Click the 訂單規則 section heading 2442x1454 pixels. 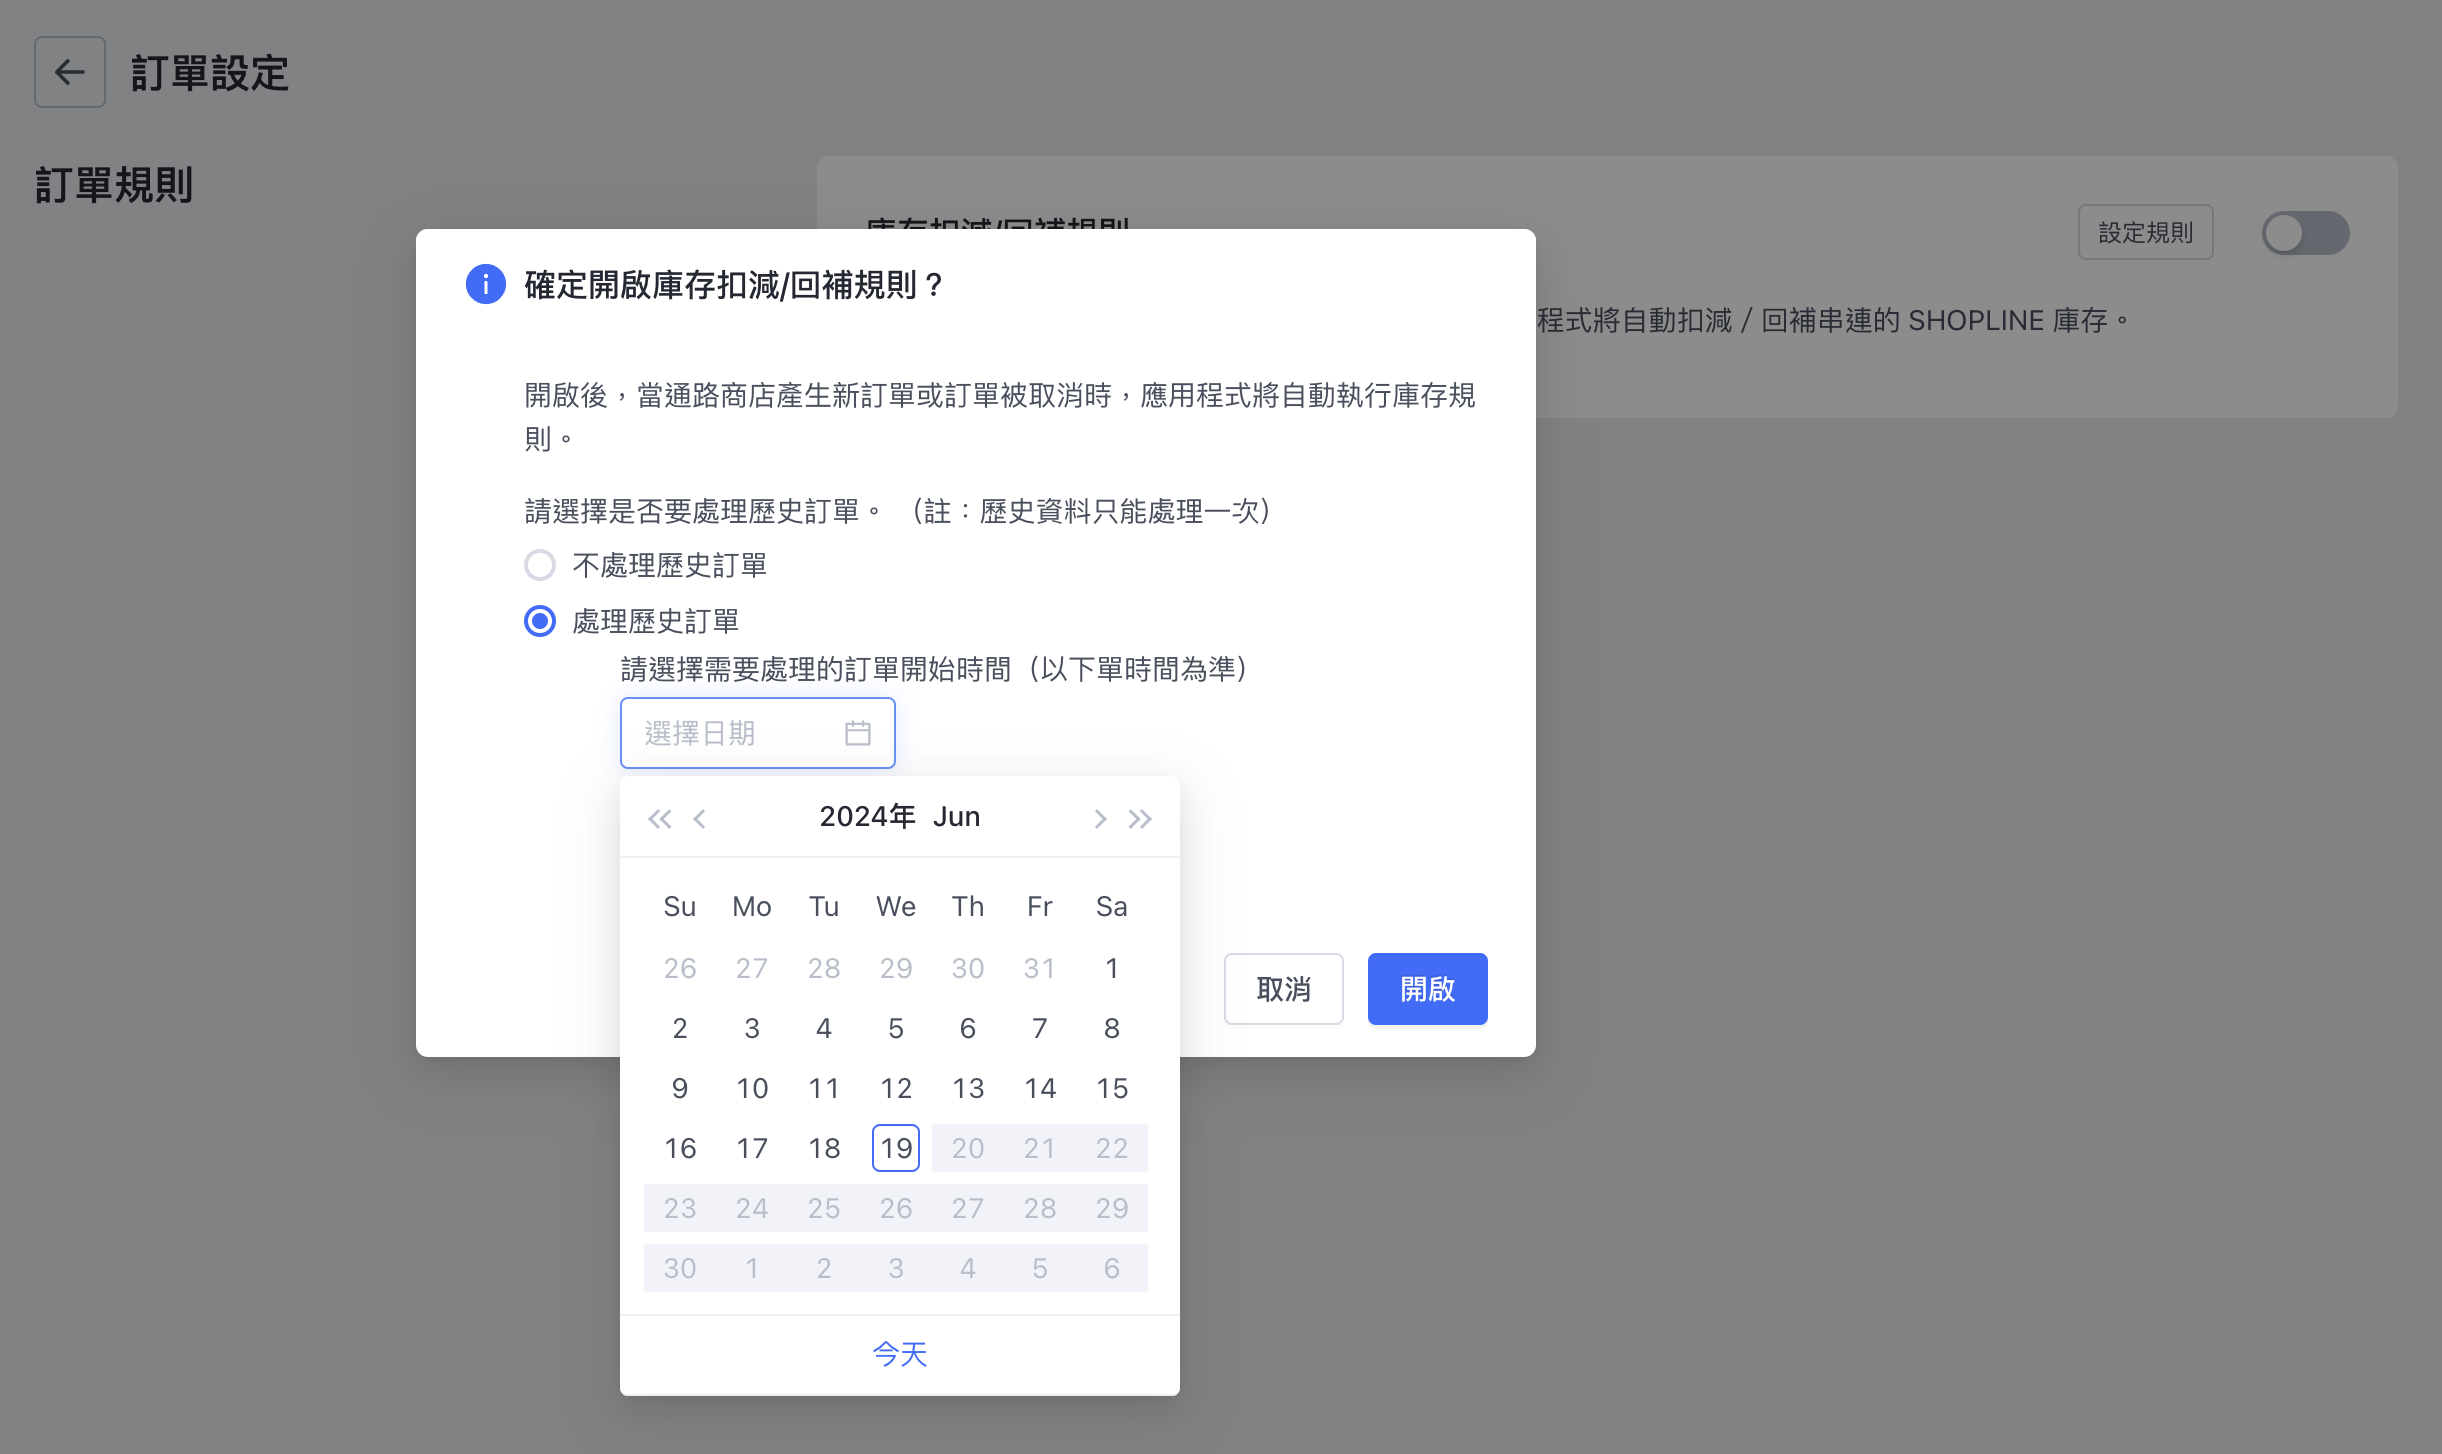[x=114, y=185]
